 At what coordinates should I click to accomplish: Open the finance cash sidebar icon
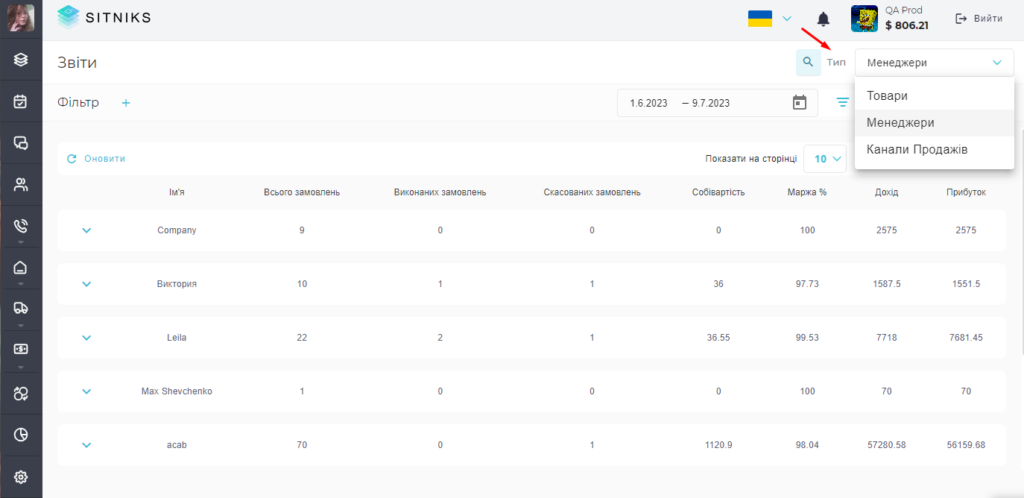(x=21, y=350)
